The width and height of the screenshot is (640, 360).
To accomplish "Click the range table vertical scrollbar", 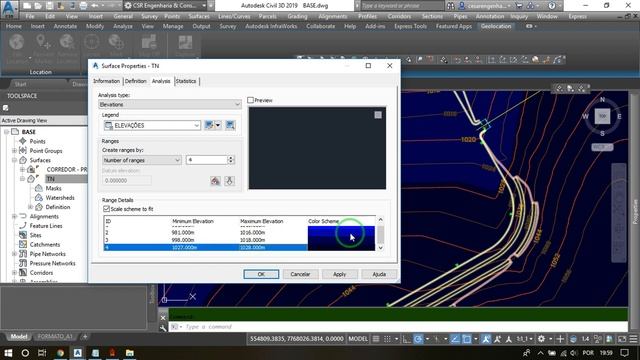I will click(380, 234).
